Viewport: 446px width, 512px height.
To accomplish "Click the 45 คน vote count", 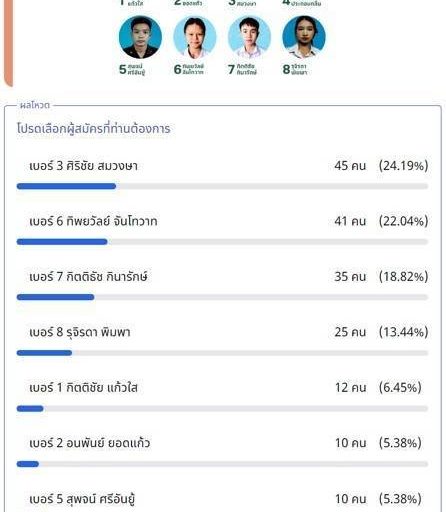I will click(350, 166).
